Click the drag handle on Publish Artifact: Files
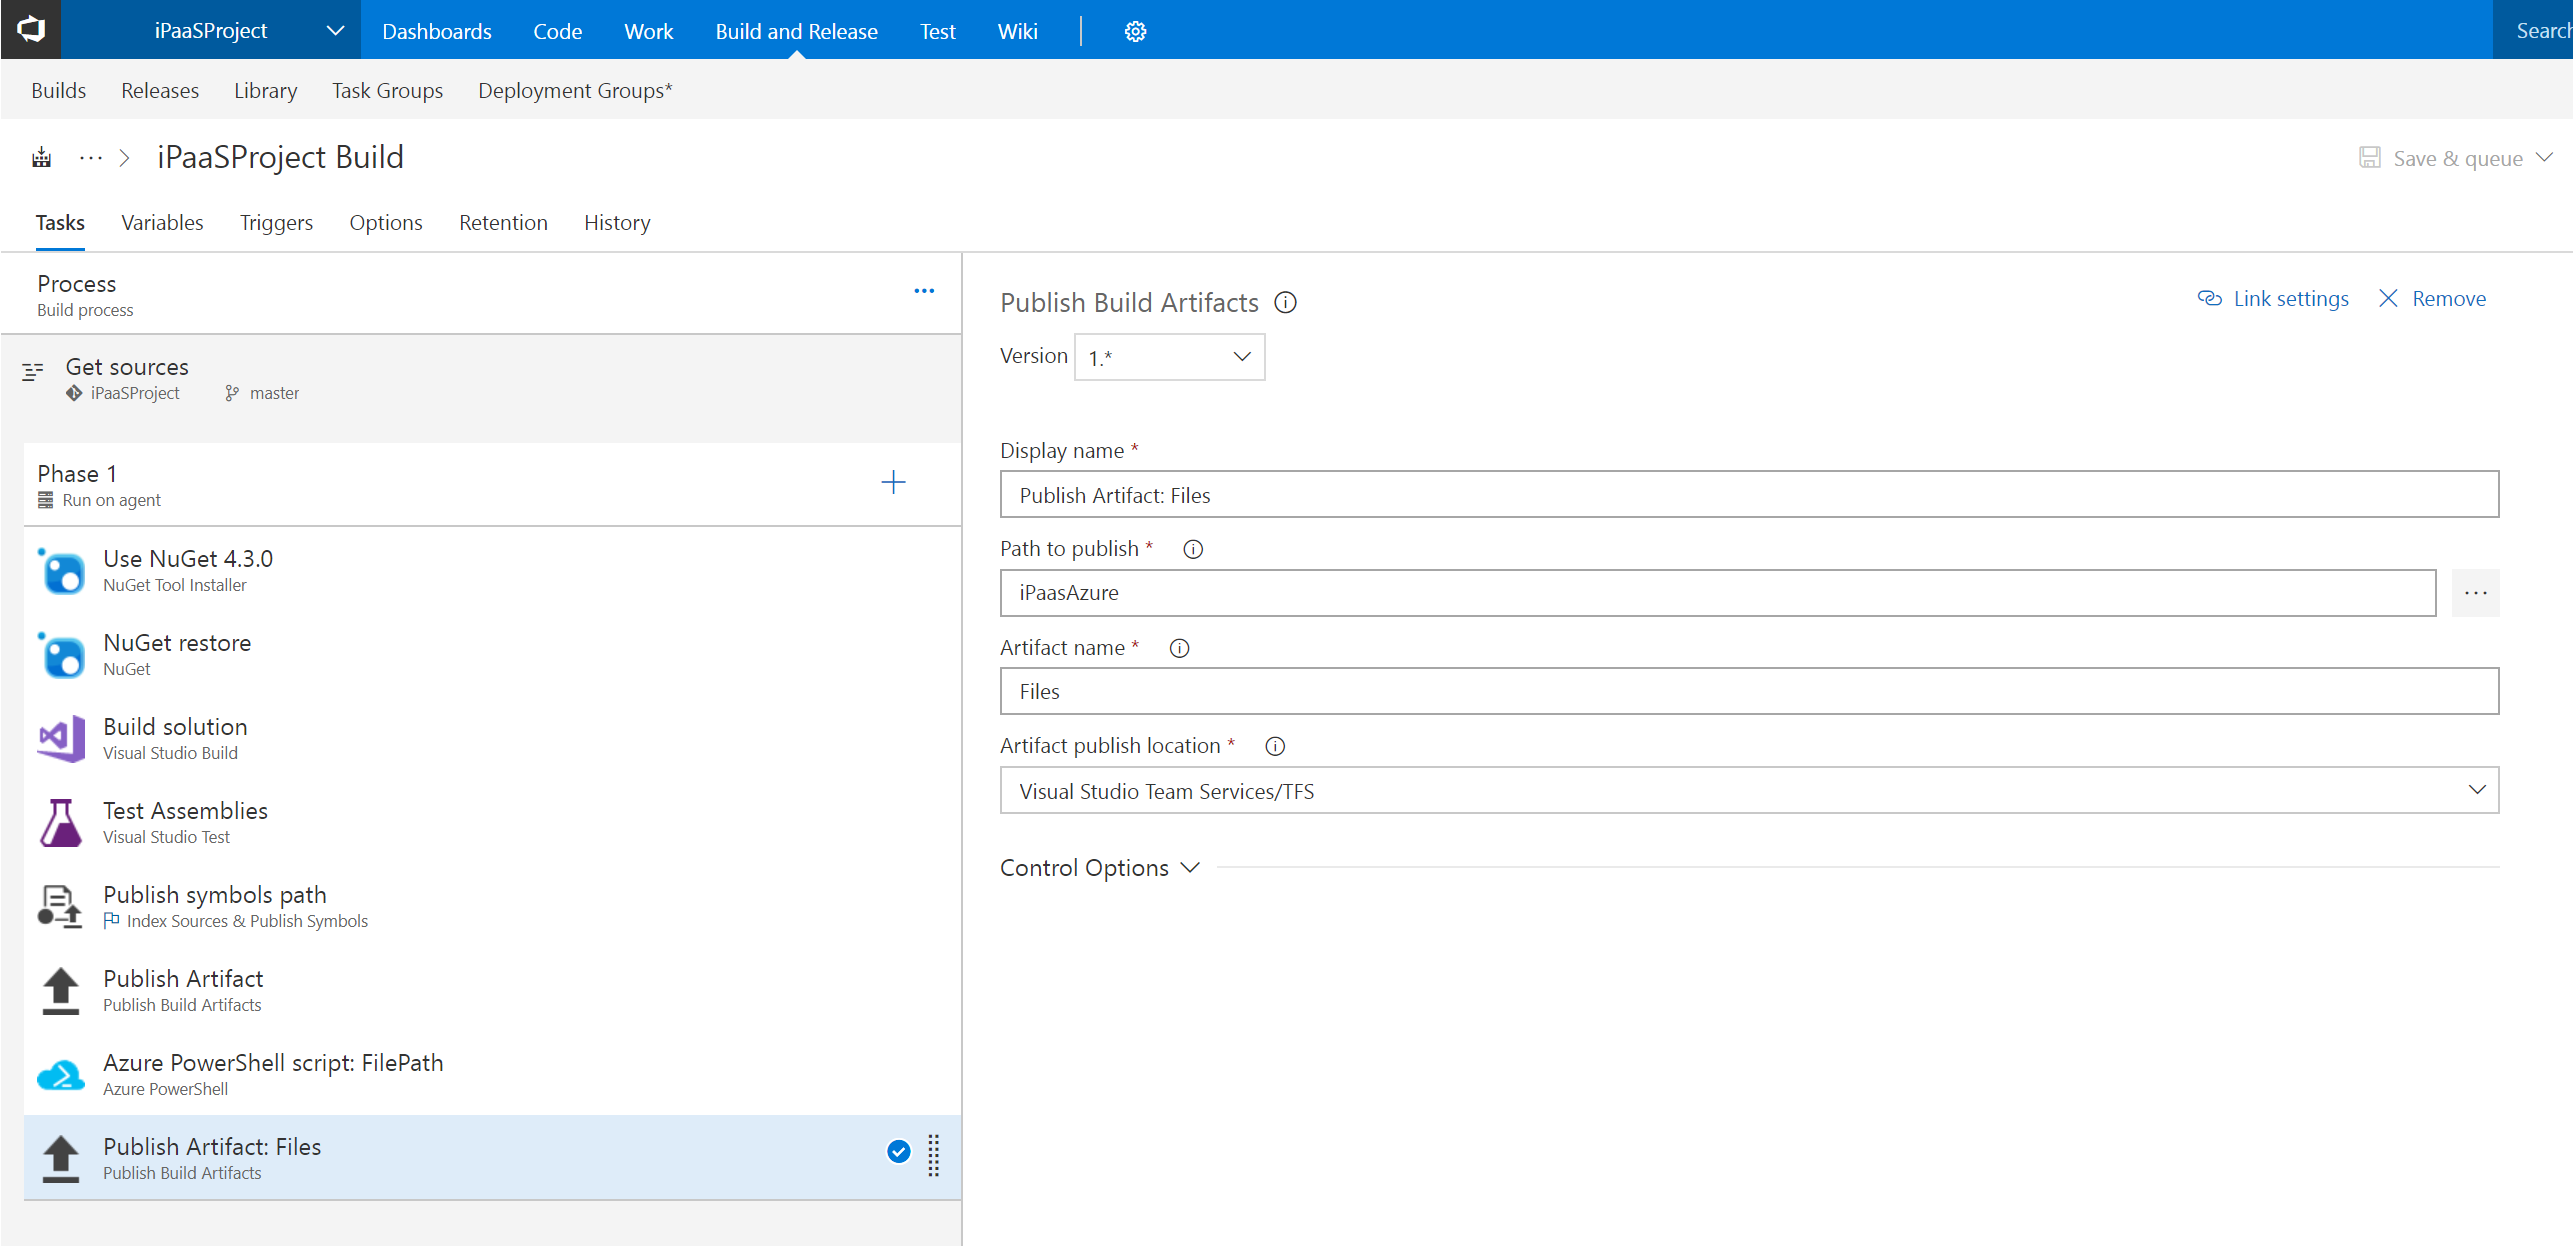This screenshot has height=1246, width=2573. click(933, 1155)
